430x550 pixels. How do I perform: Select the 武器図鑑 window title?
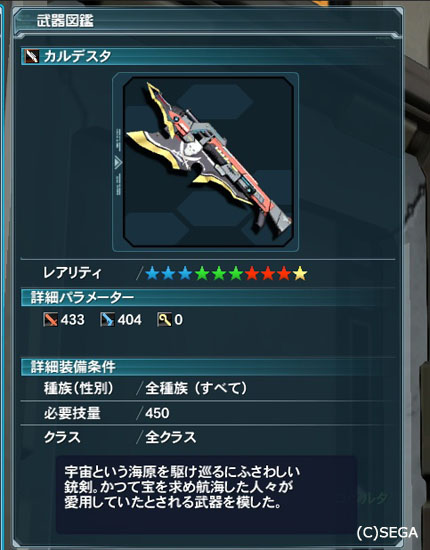tap(65, 21)
